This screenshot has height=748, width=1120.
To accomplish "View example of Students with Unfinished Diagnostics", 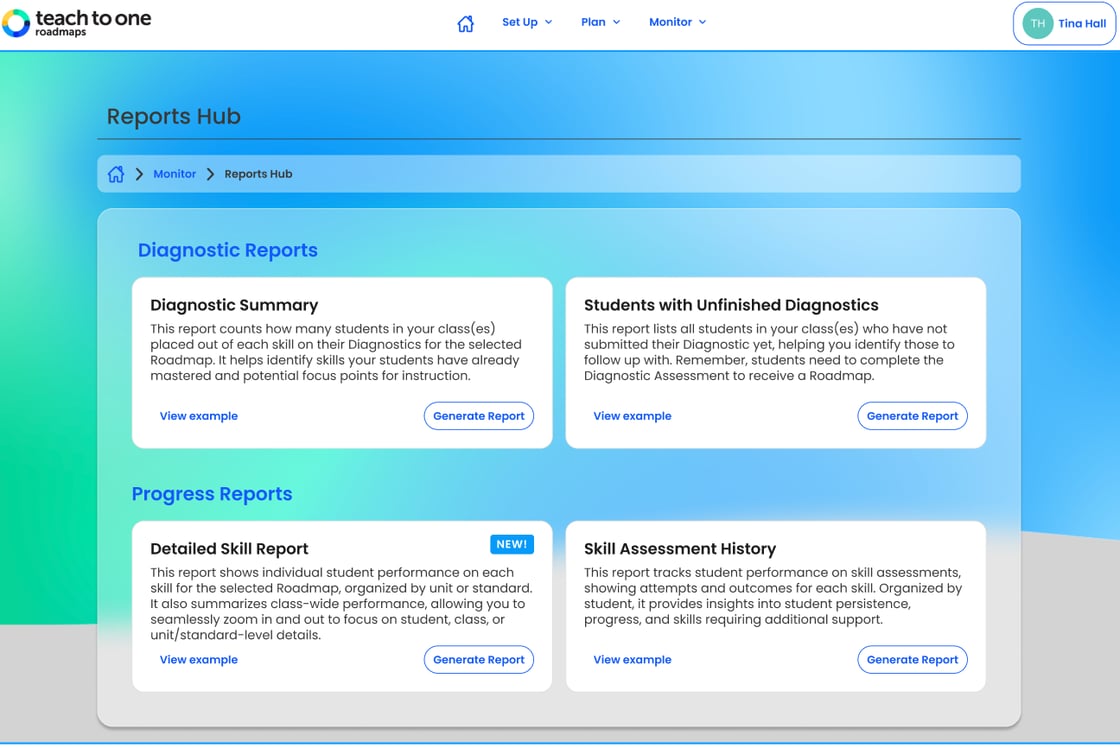I will pyautogui.click(x=632, y=416).
